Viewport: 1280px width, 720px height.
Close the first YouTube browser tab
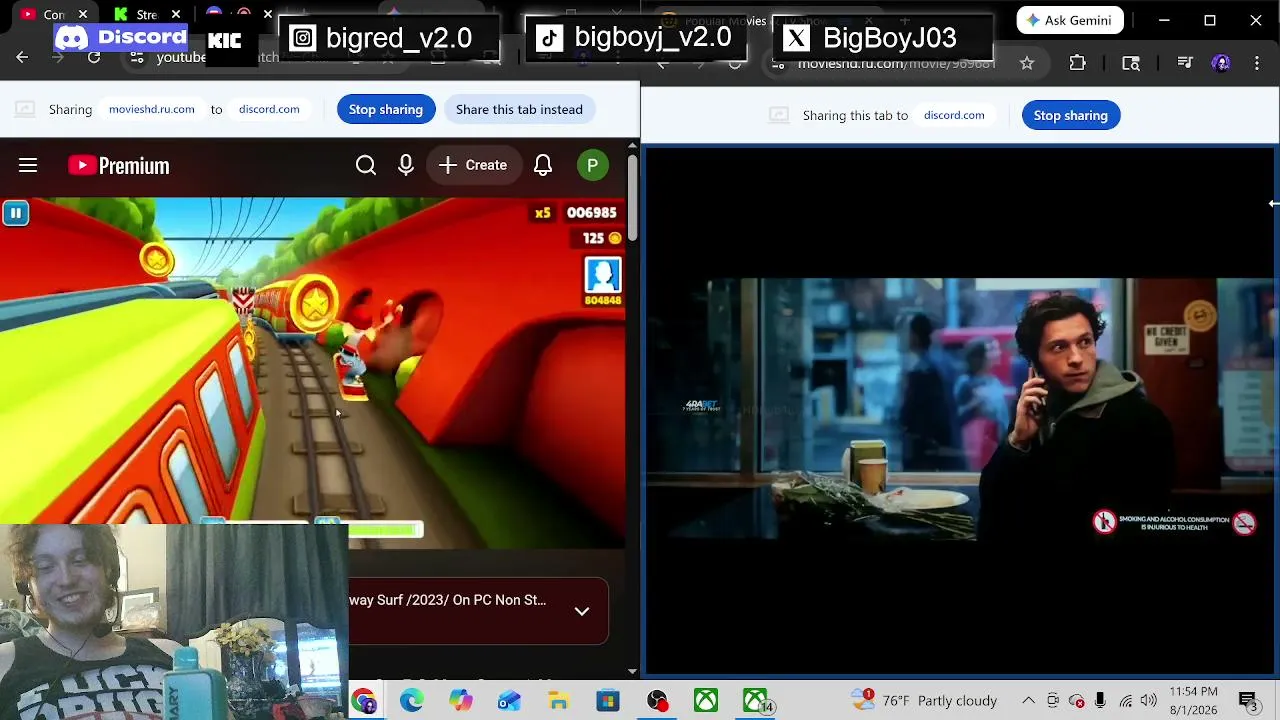[x=83, y=14]
